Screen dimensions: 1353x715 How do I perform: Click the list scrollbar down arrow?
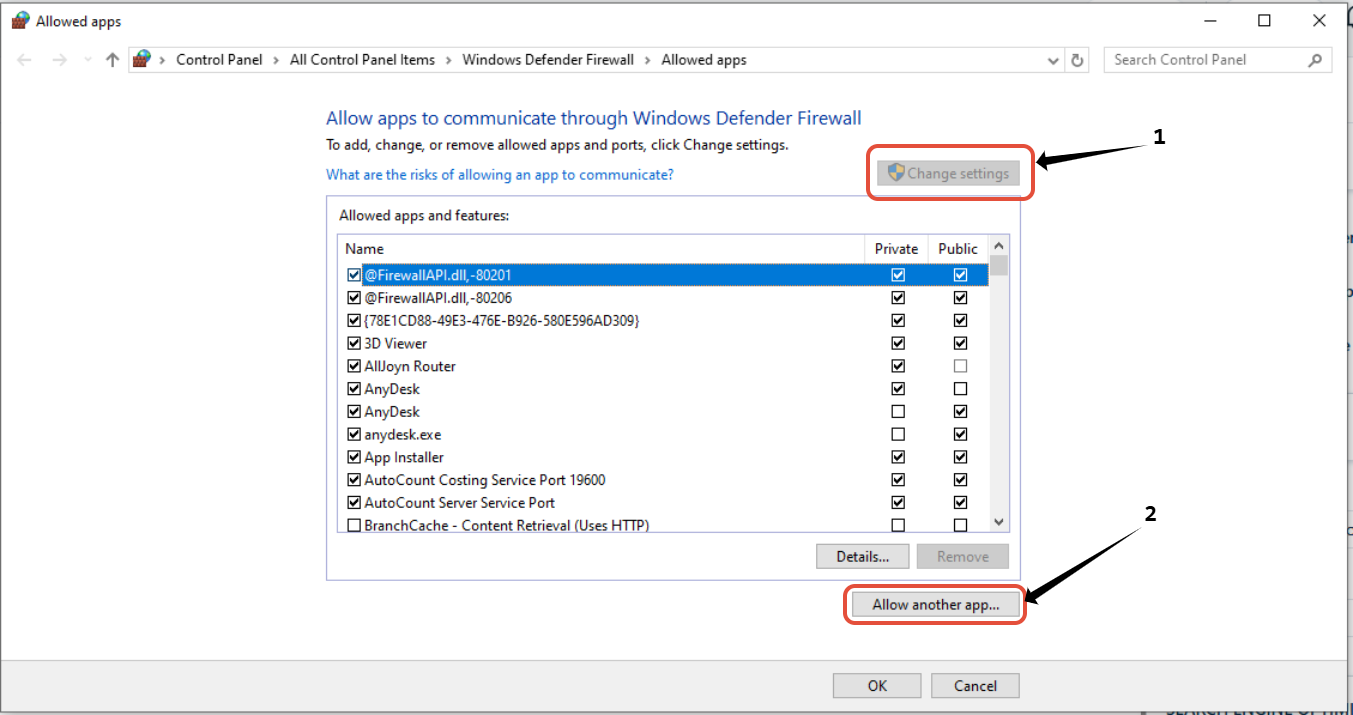click(x=998, y=522)
